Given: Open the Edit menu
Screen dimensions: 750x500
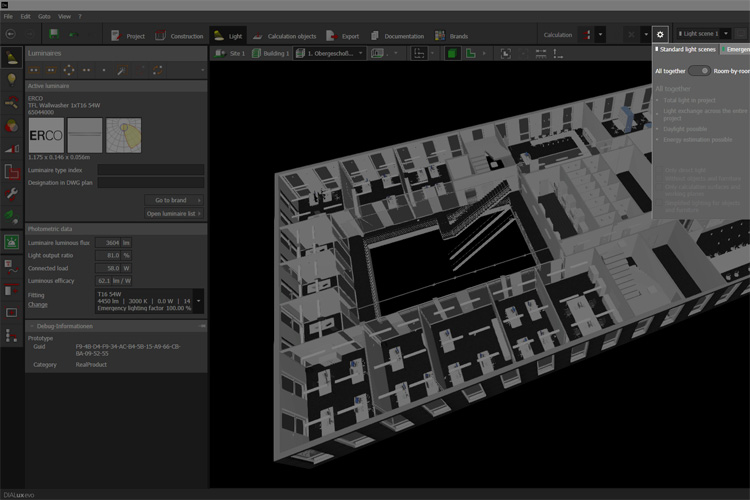Looking at the screenshot, I should click(x=27, y=17).
